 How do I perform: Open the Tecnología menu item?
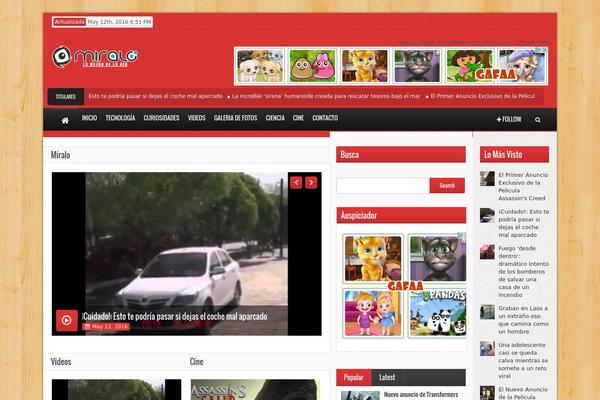tap(120, 118)
